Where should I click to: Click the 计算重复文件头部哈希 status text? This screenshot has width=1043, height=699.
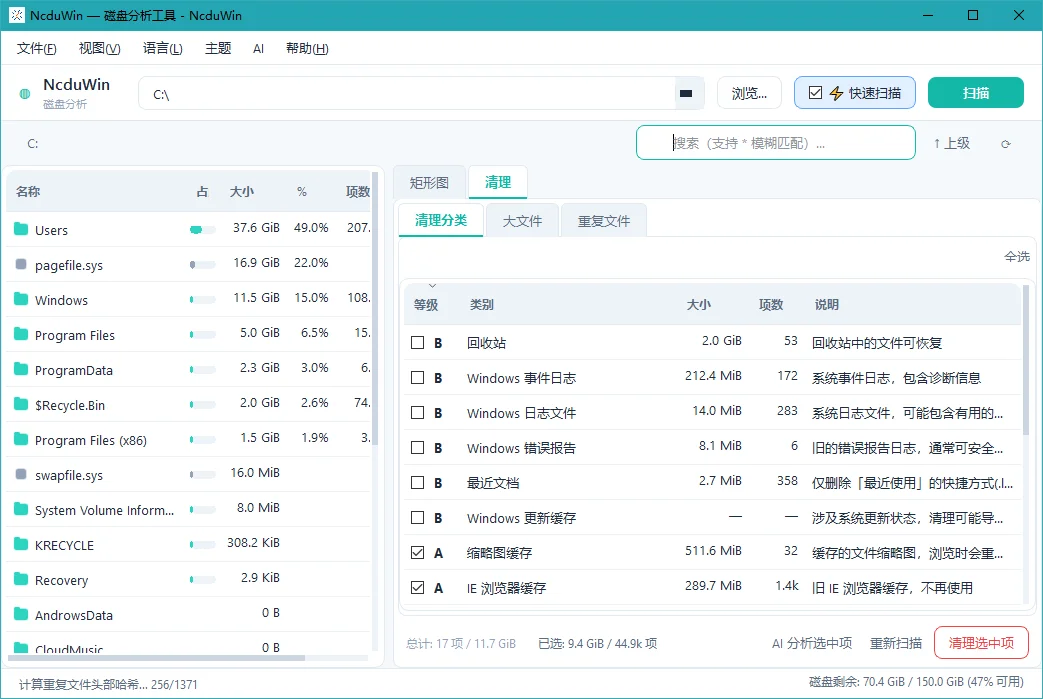pyautogui.click(x=108, y=684)
